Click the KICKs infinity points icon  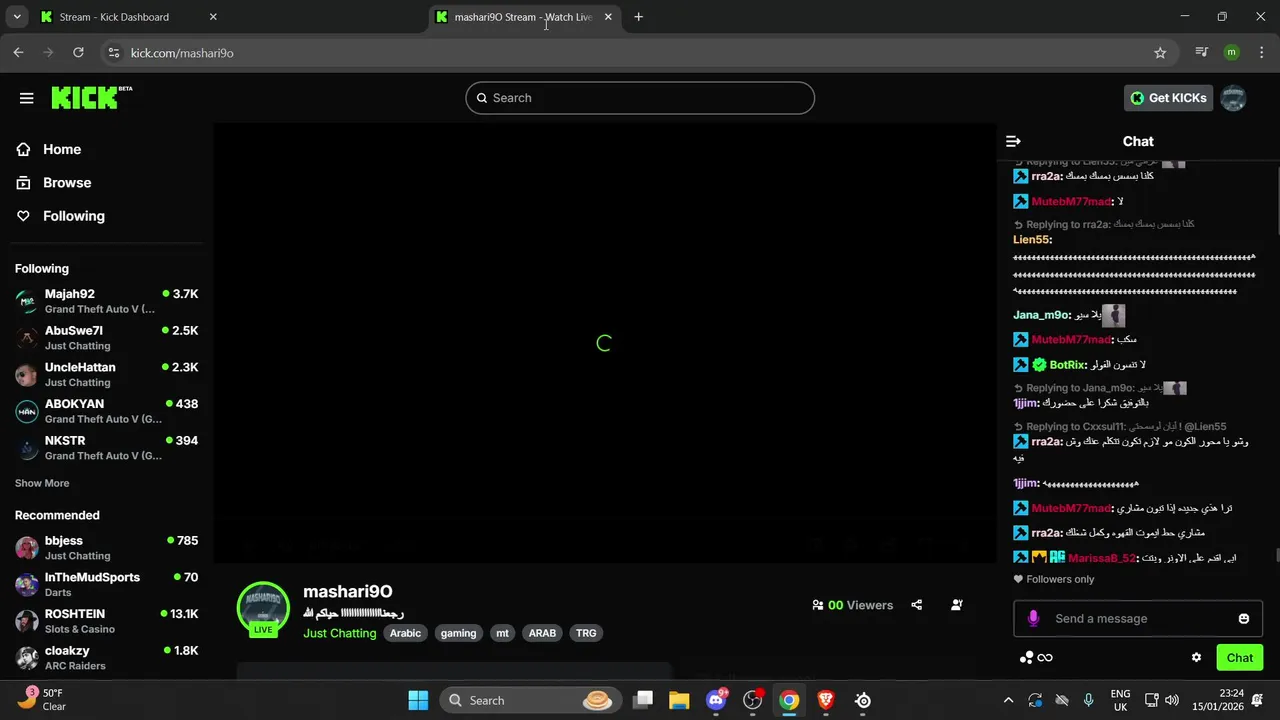point(1036,658)
